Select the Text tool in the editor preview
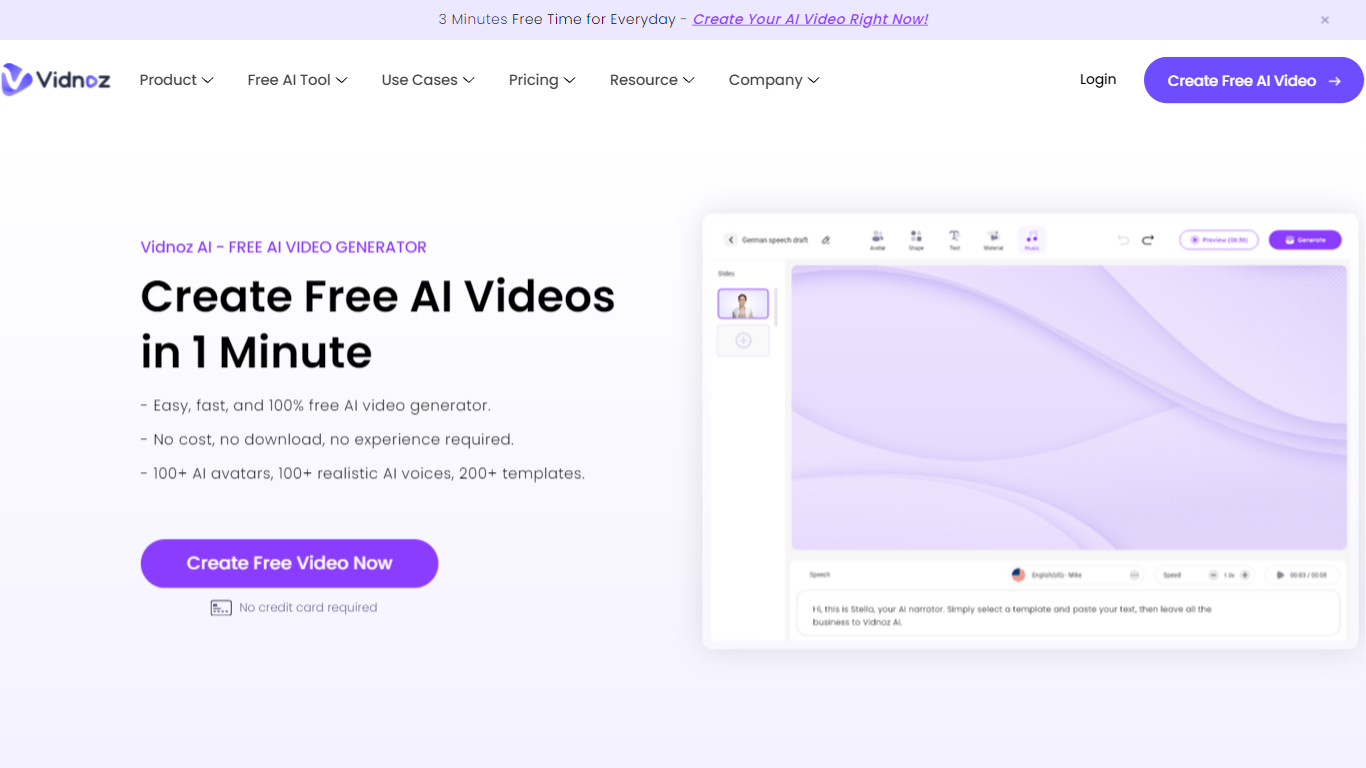This screenshot has height=768, width=1366. [954, 240]
